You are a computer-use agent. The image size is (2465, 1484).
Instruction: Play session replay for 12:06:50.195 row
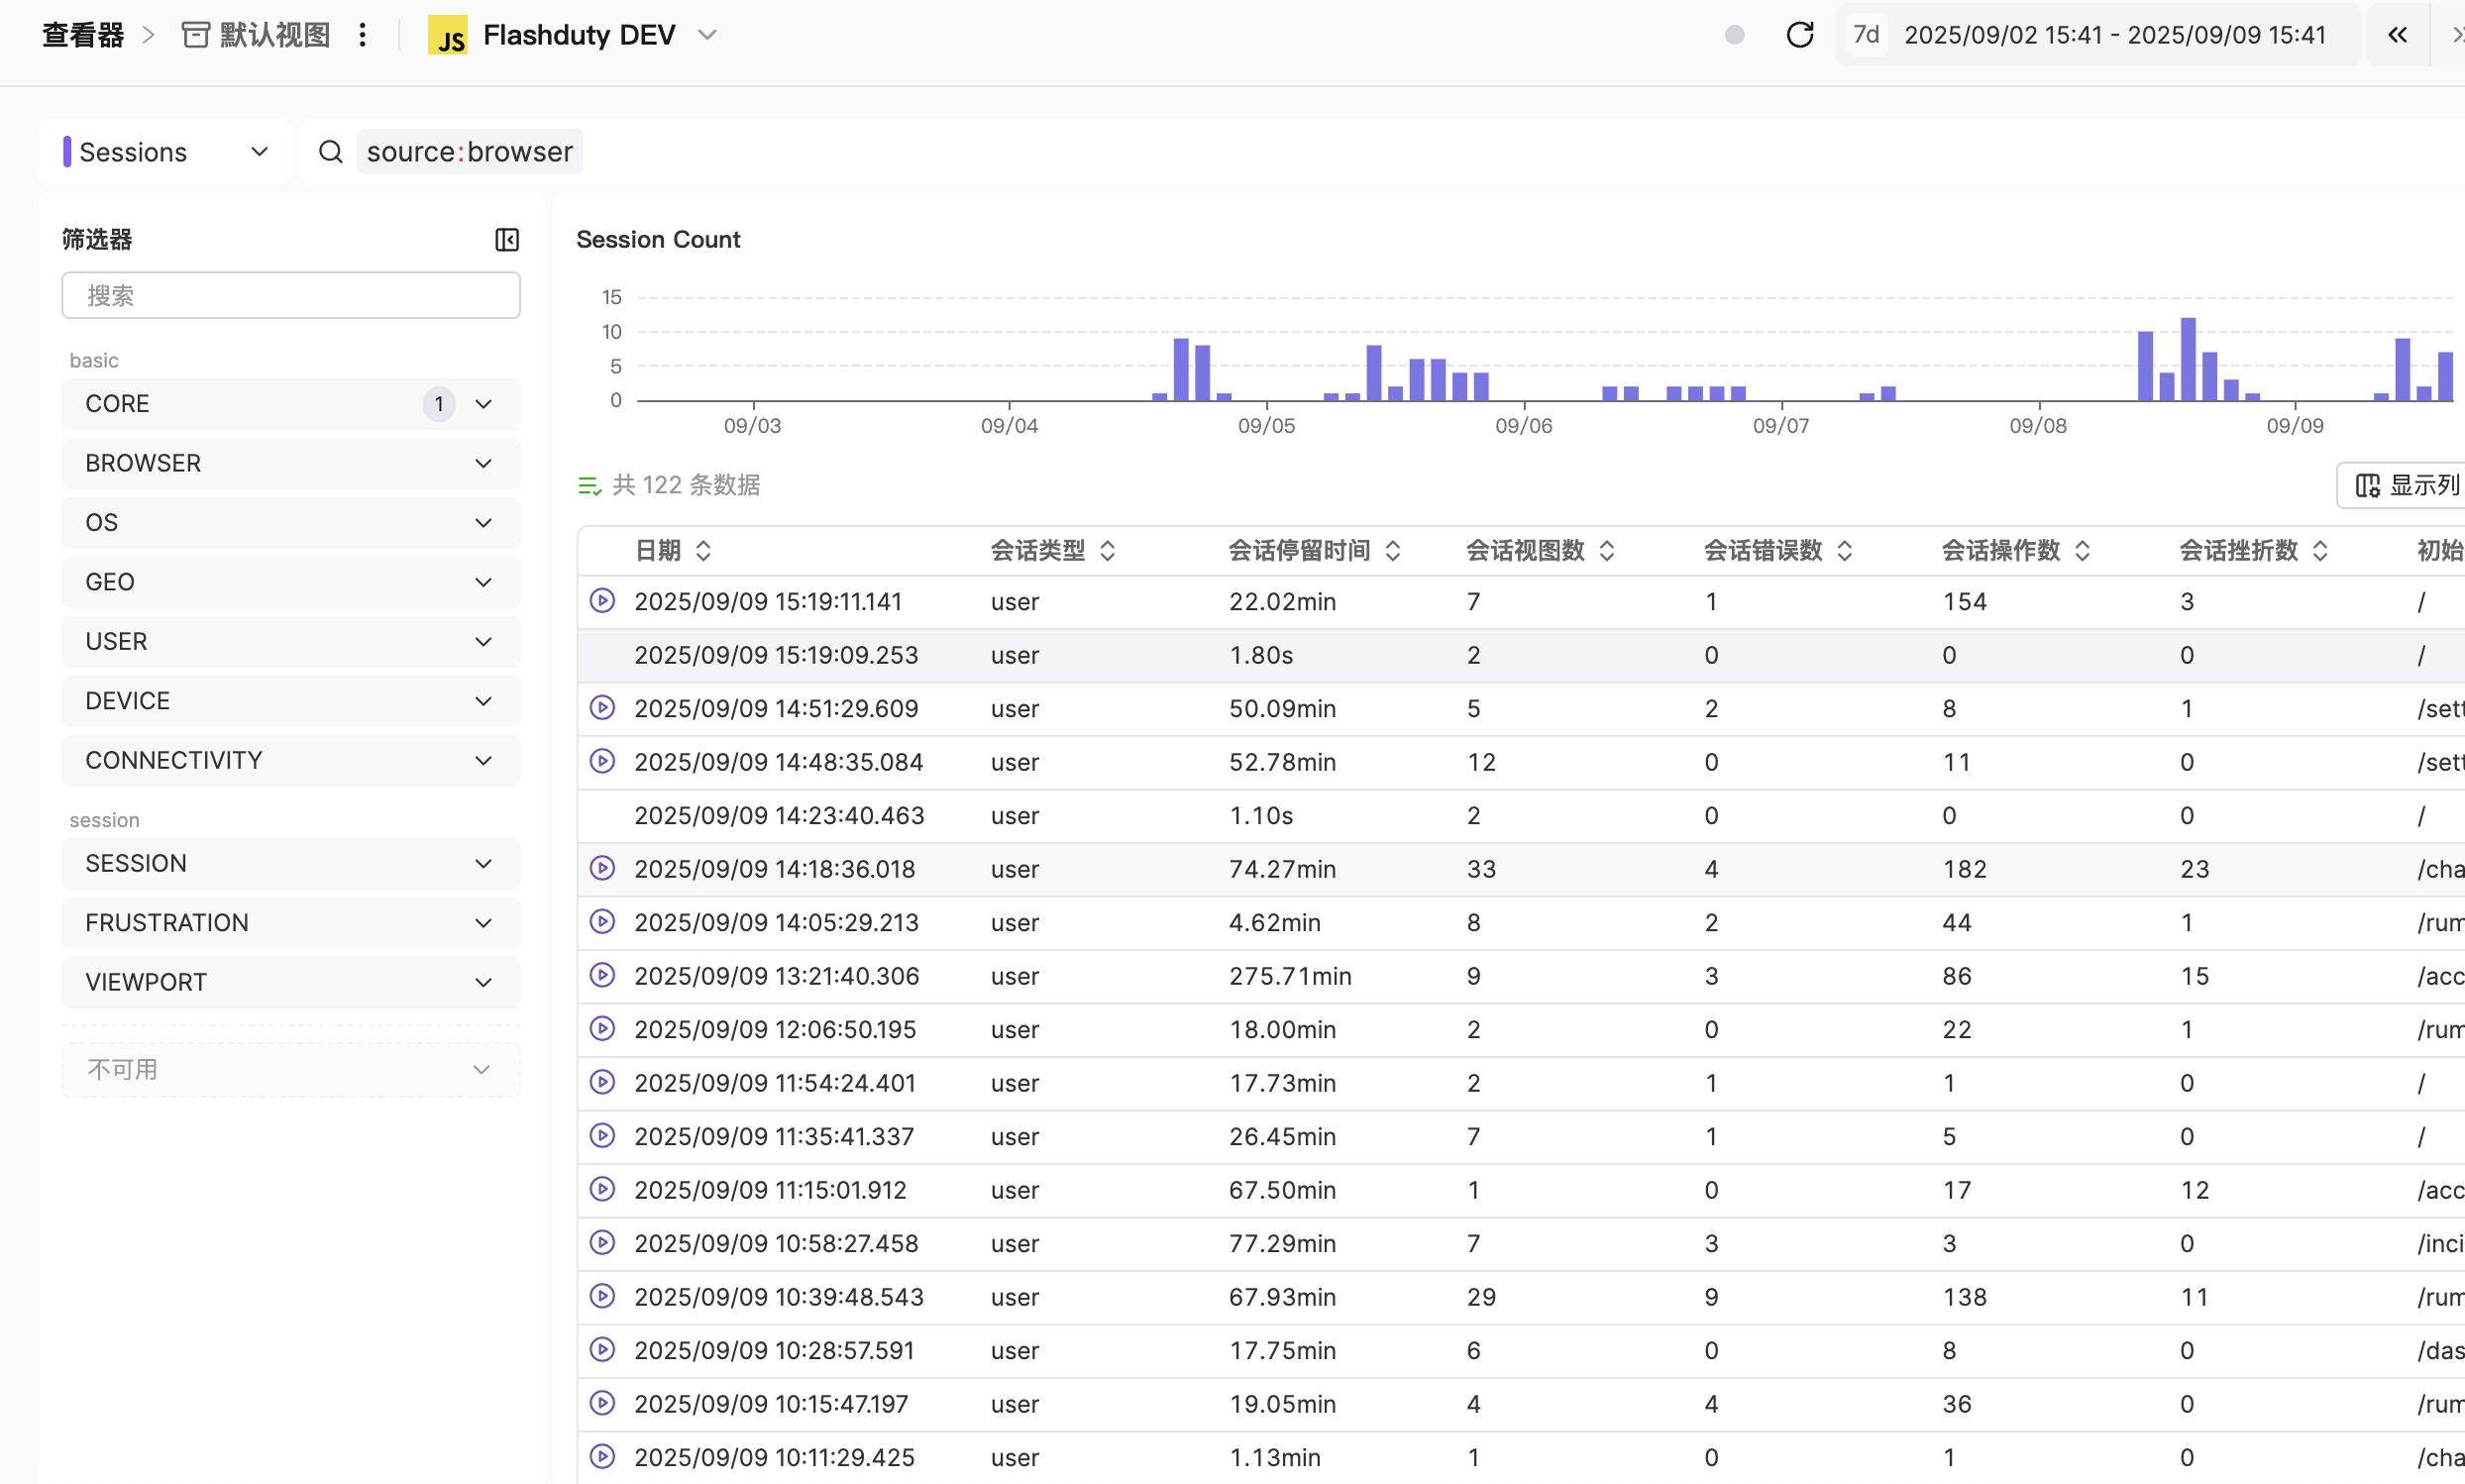tap(602, 1029)
